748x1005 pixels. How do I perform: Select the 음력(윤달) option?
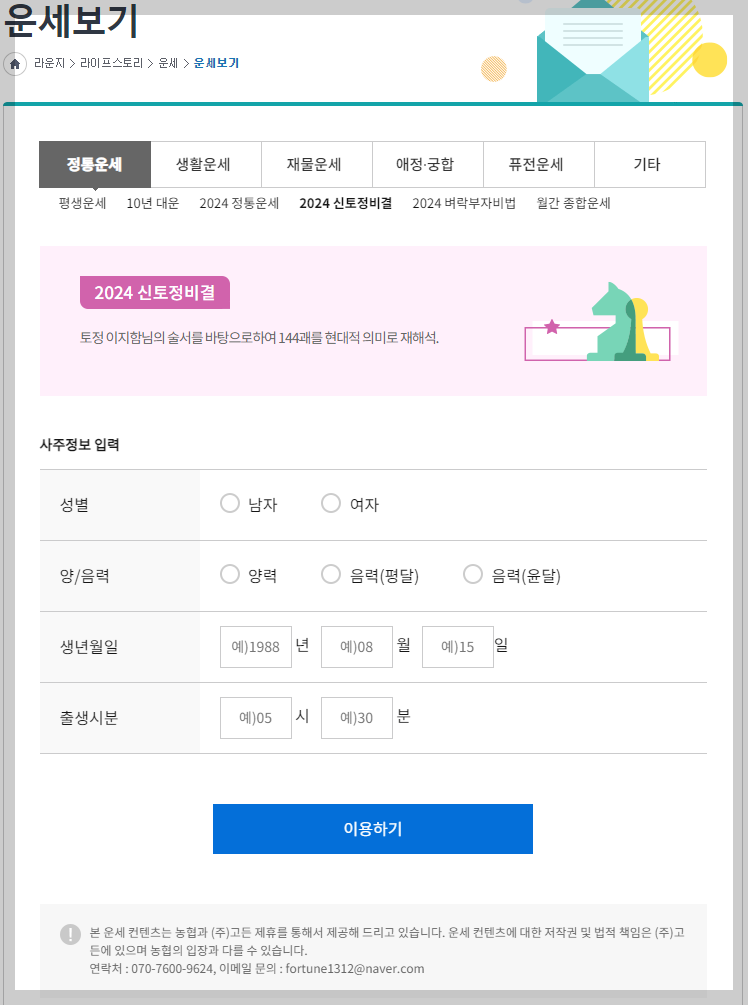[472, 574]
